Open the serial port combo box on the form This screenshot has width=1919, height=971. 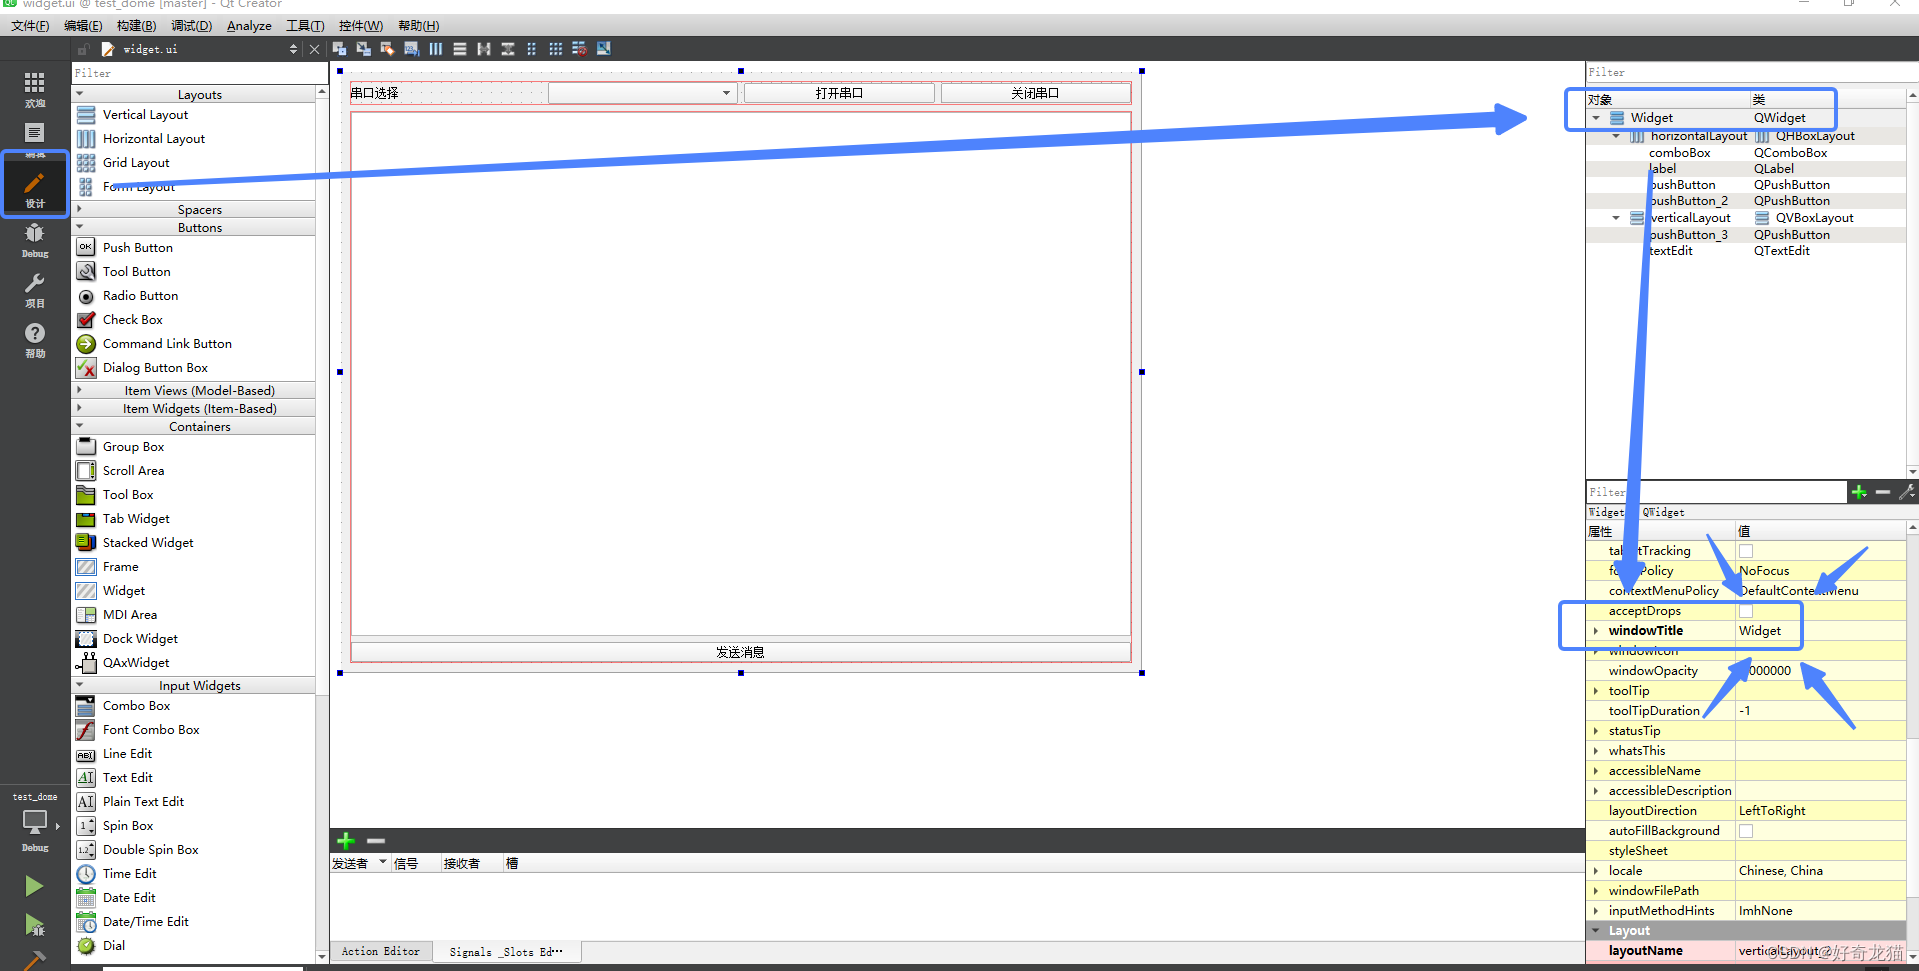point(643,93)
